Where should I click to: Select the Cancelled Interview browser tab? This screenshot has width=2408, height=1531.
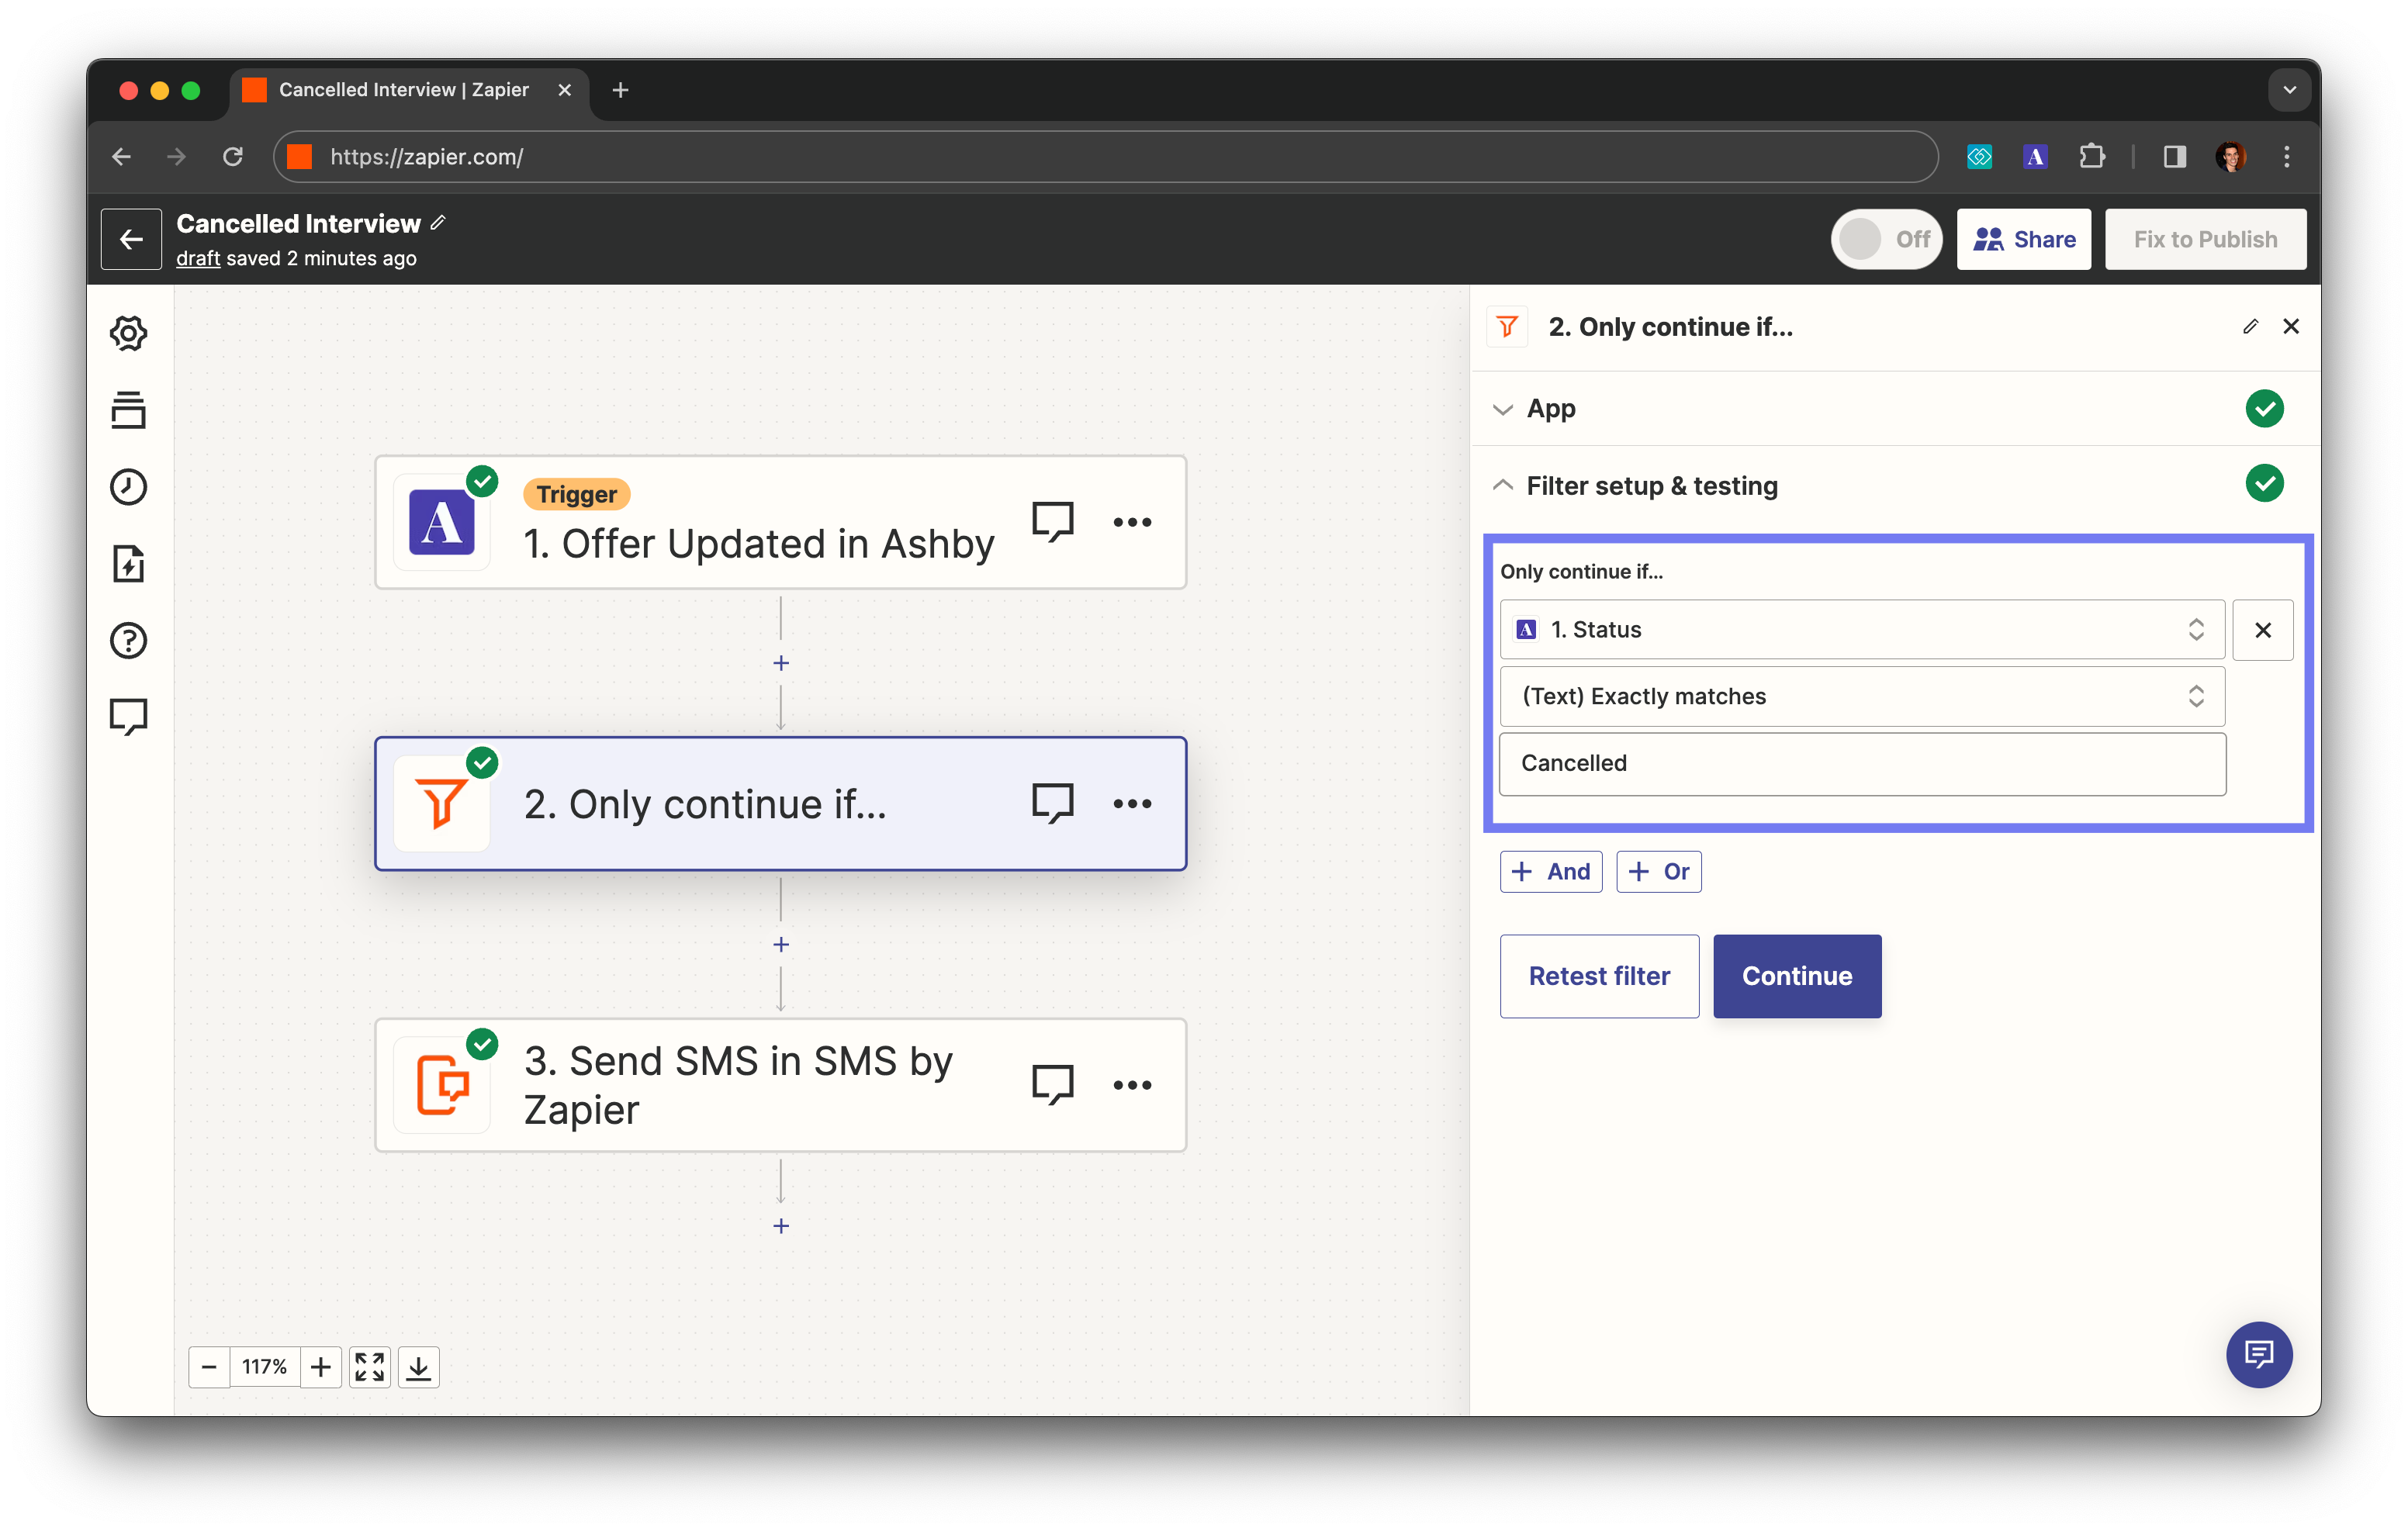point(403,90)
